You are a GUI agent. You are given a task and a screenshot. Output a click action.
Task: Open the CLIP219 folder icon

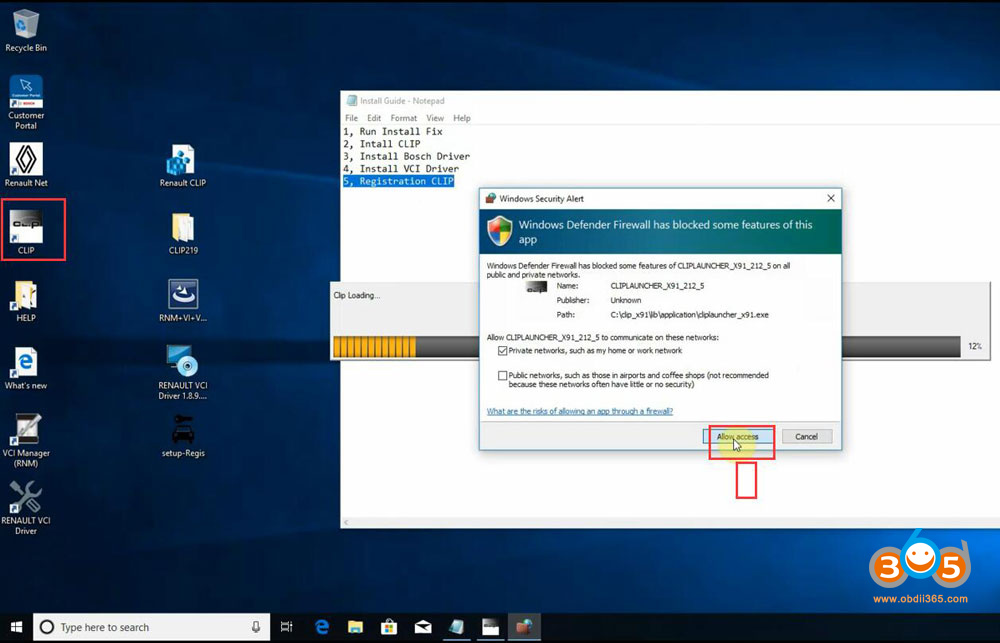click(183, 227)
